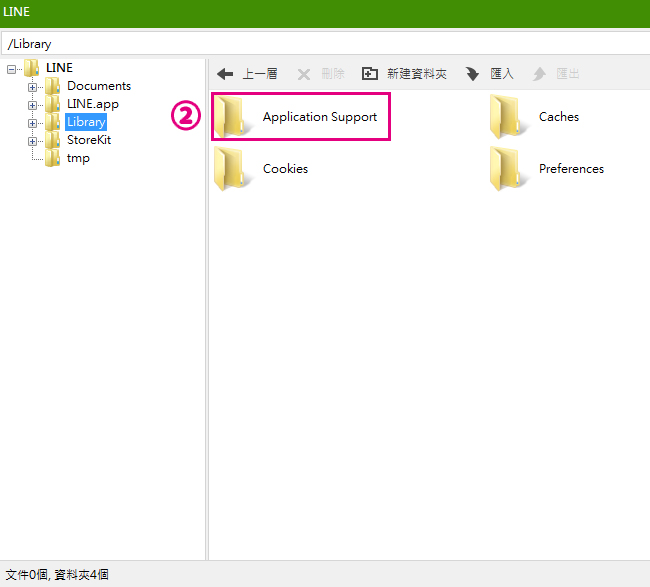Click the Caches folder name
Image resolution: width=650 pixels, height=587 pixels.
pyautogui.click(x=559, y=117)
